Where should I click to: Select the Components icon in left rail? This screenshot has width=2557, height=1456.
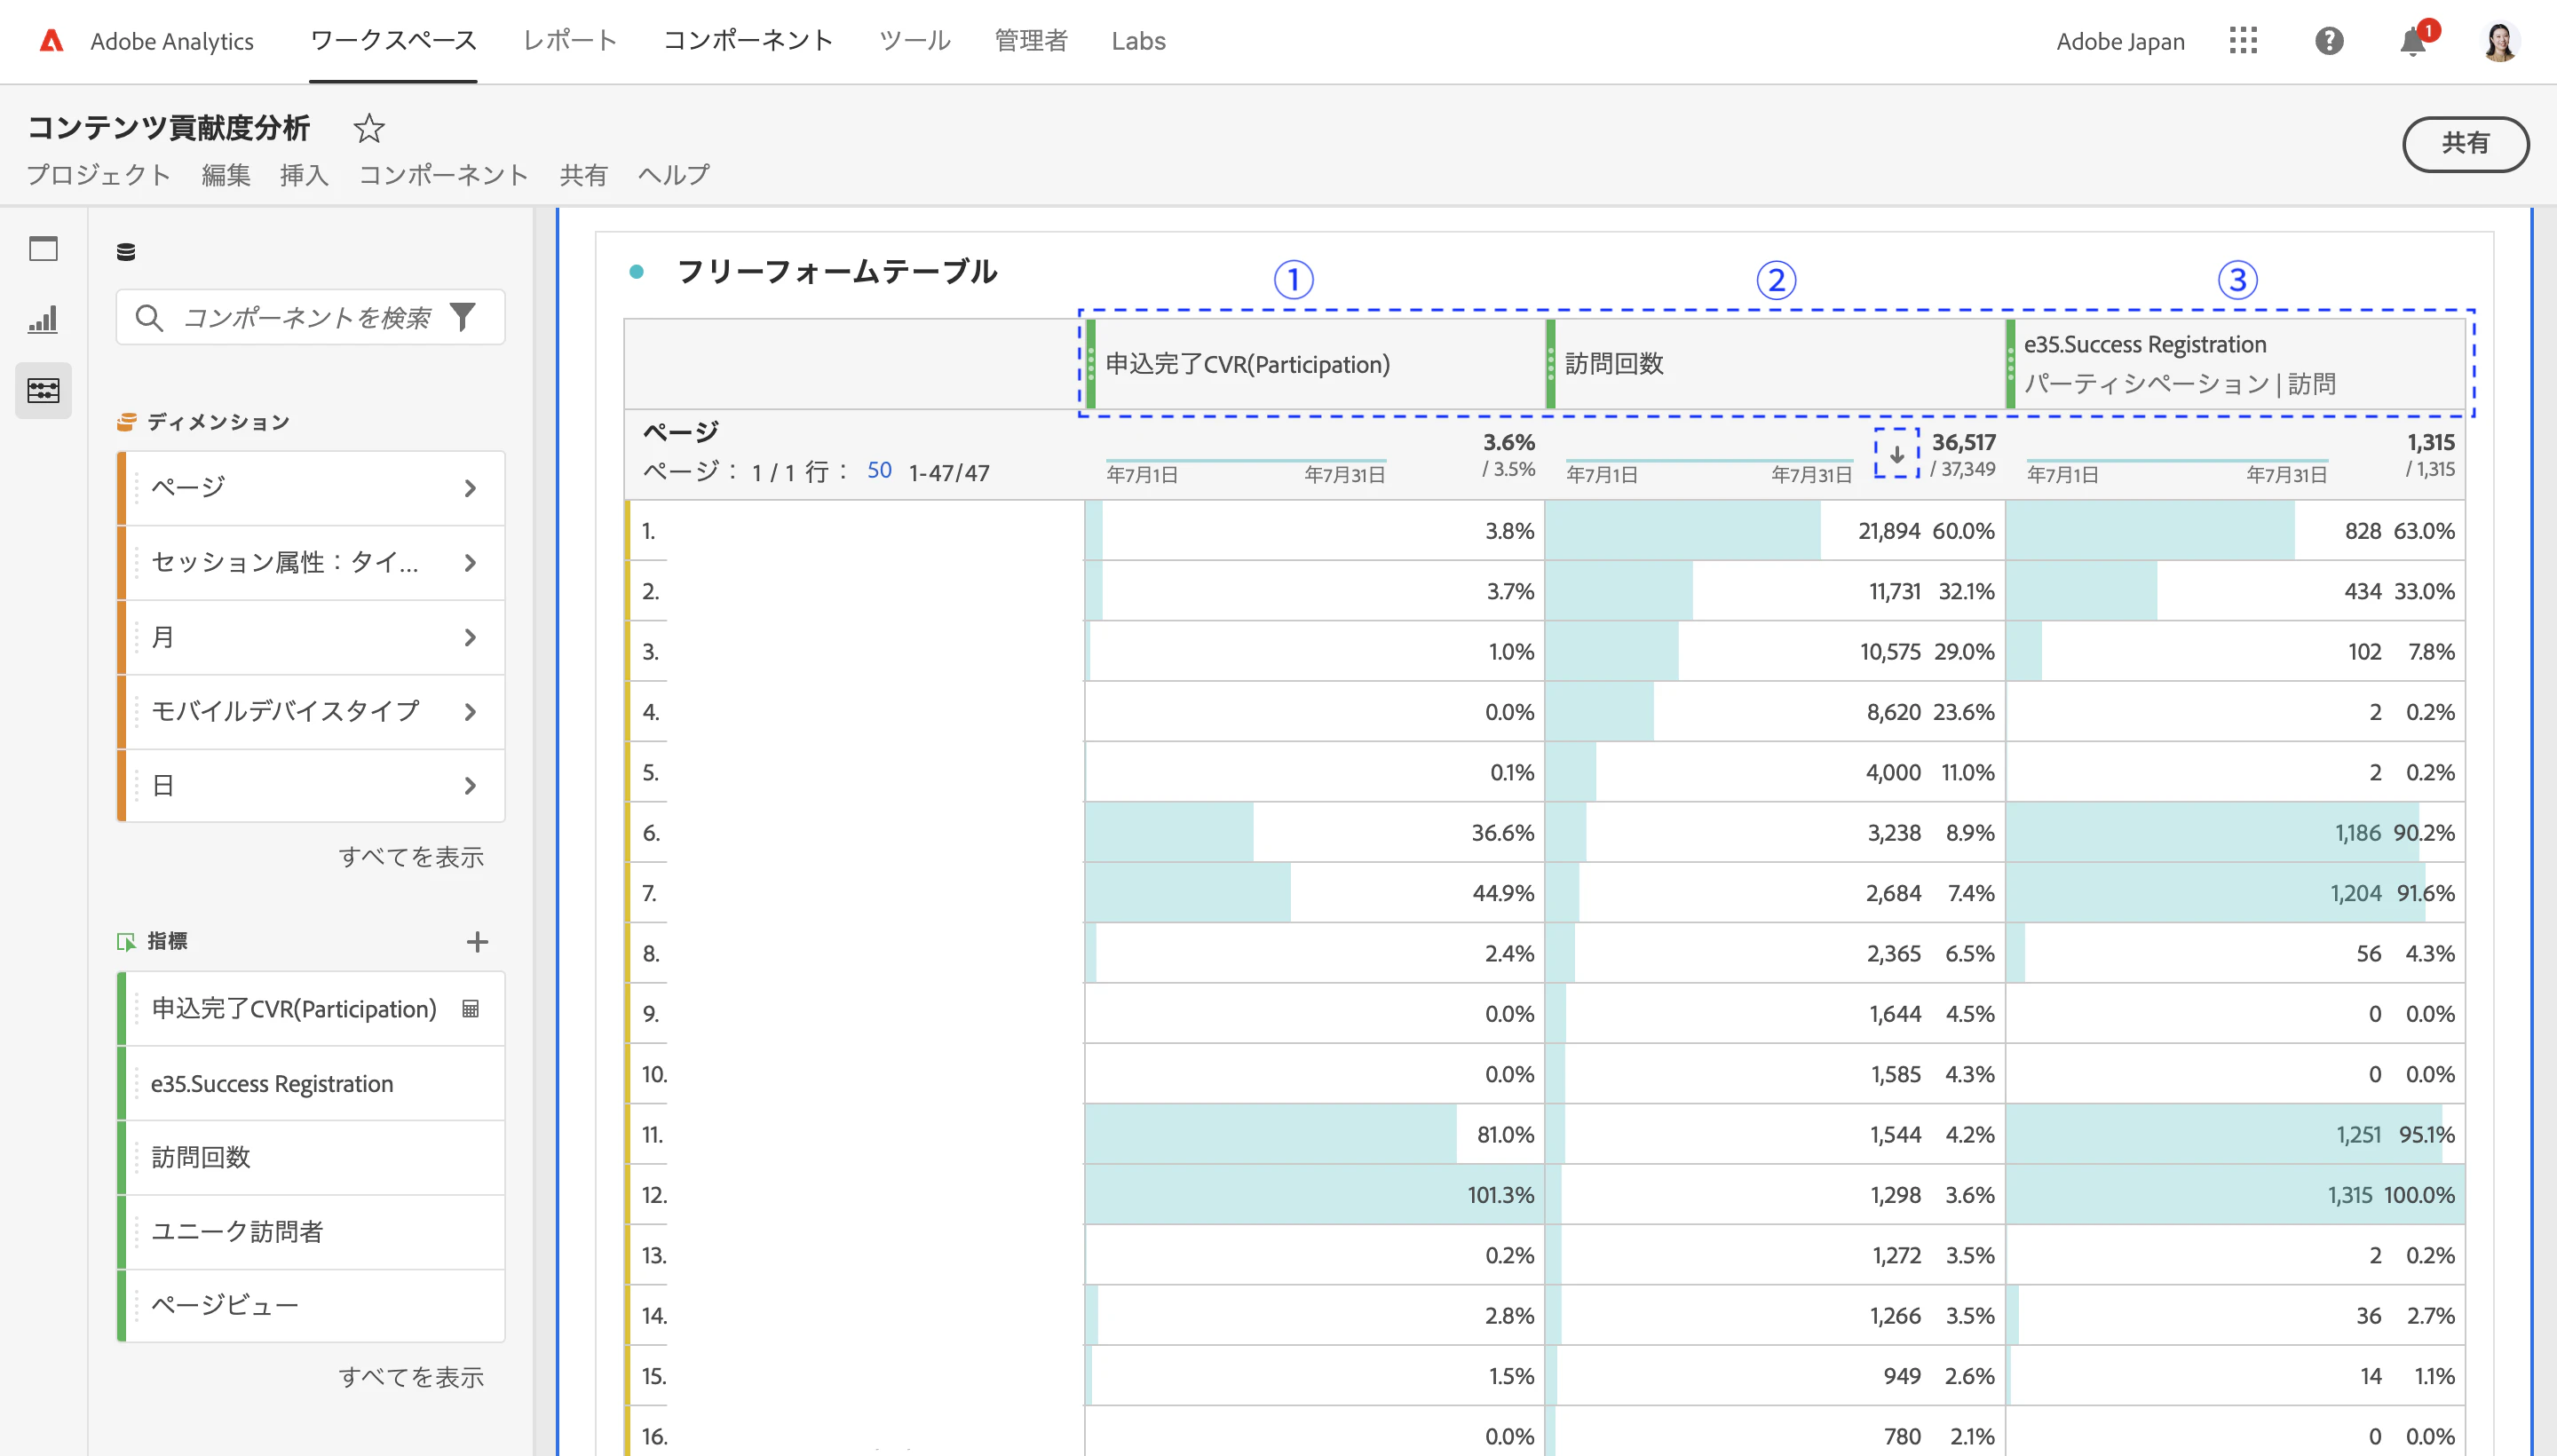point(43,390)
